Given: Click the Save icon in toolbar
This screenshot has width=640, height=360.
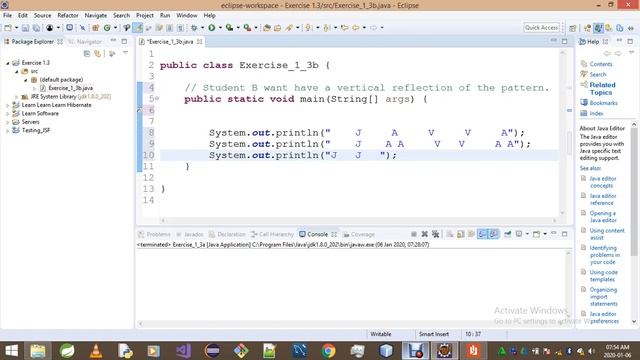Looking at the screenshot, I should [x=25, y=28].
